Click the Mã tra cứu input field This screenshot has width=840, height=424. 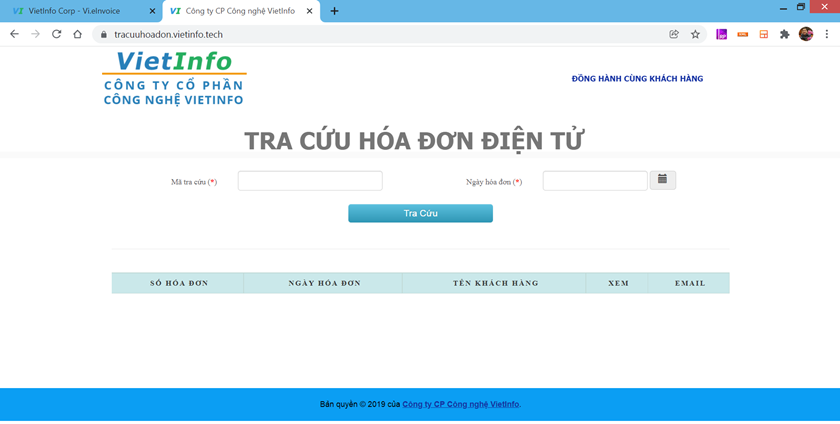point(310,181)
